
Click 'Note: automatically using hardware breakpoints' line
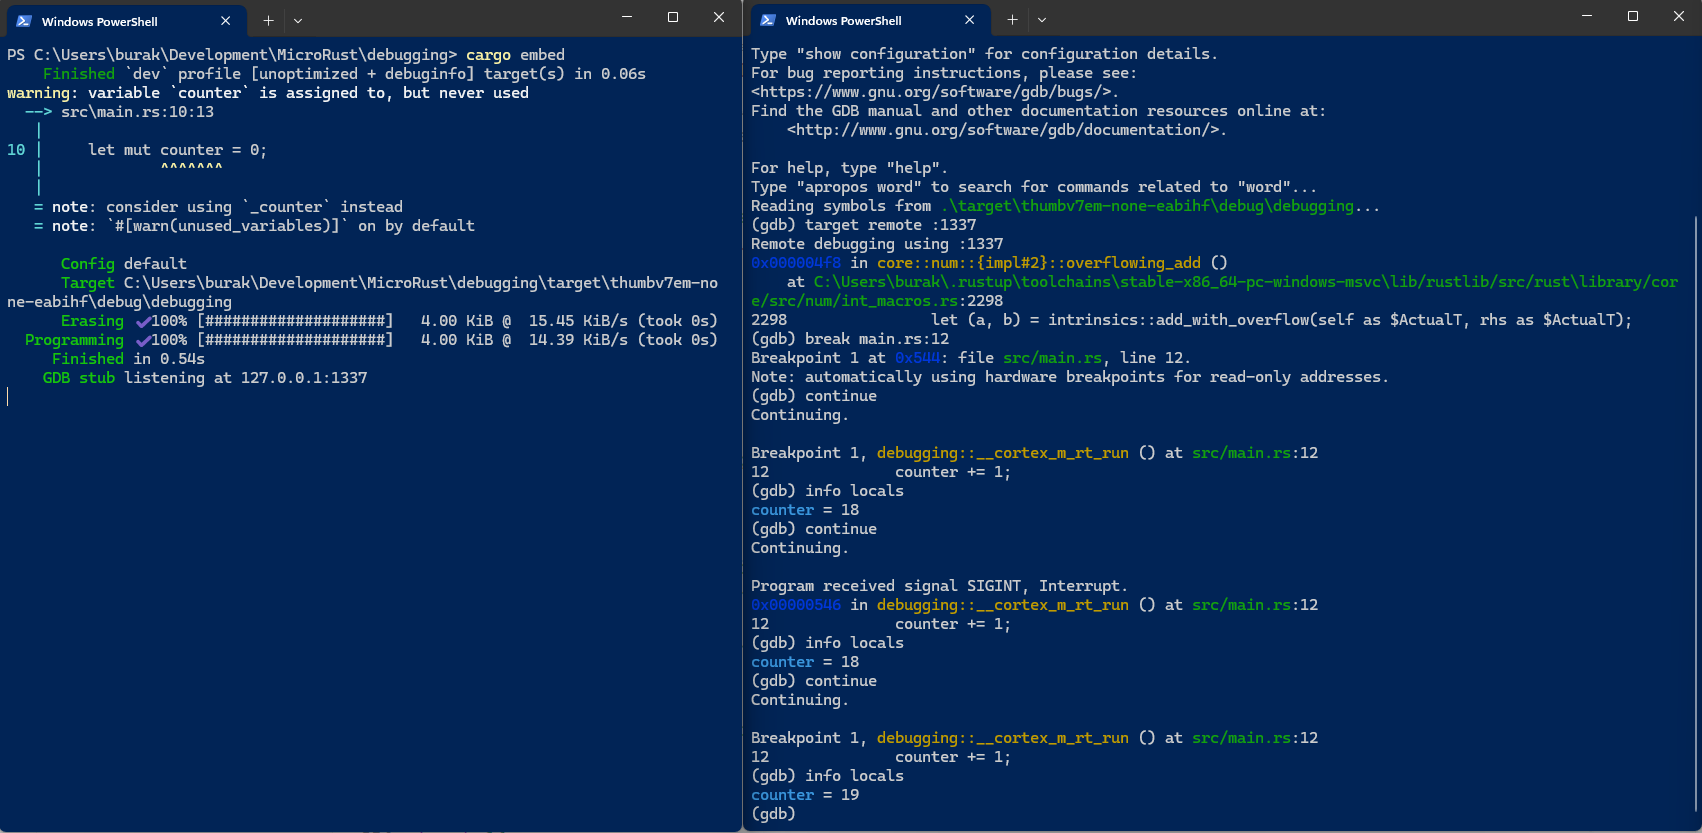pyautogui.click(x=1069, y=377)
